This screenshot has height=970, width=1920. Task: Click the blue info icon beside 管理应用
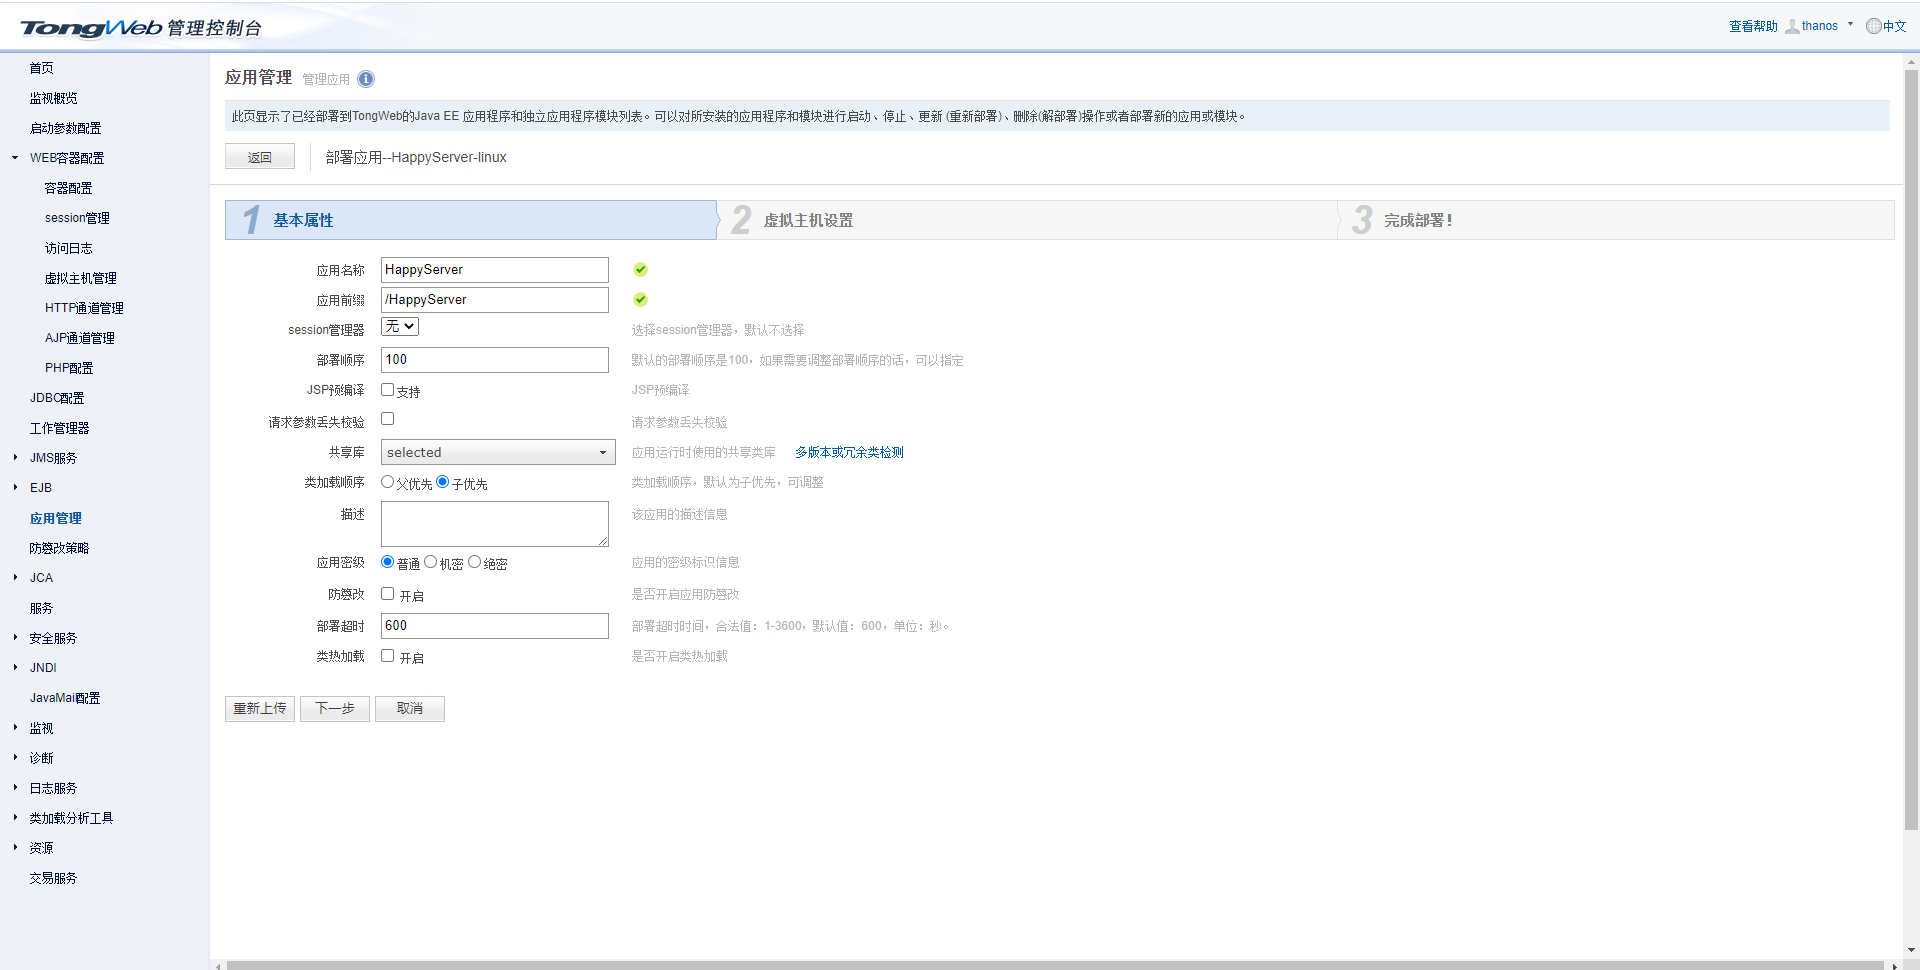pos(366,79)
